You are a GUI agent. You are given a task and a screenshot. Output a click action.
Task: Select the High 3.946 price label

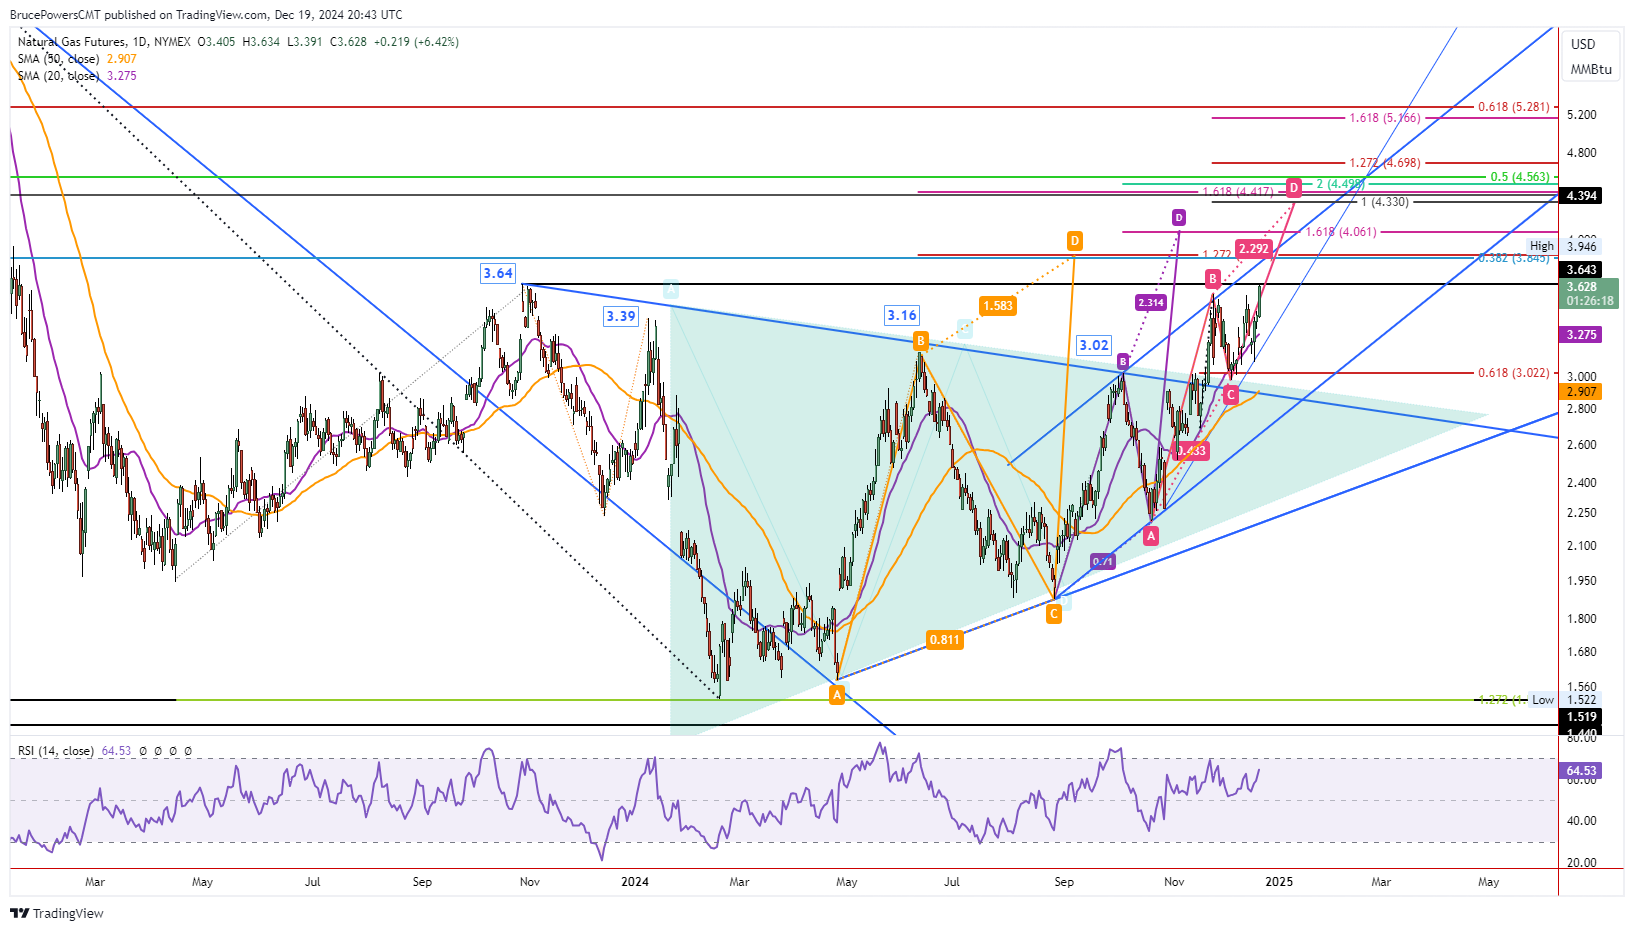point(1563,246)
